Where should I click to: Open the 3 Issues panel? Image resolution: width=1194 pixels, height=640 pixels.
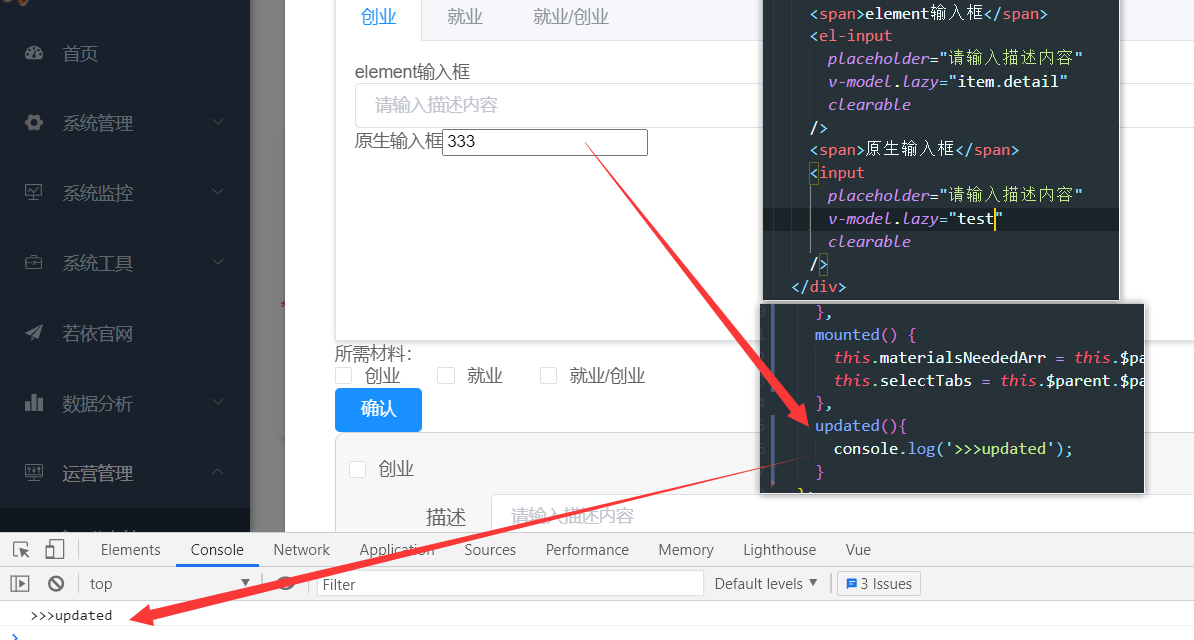pos(878,583)
